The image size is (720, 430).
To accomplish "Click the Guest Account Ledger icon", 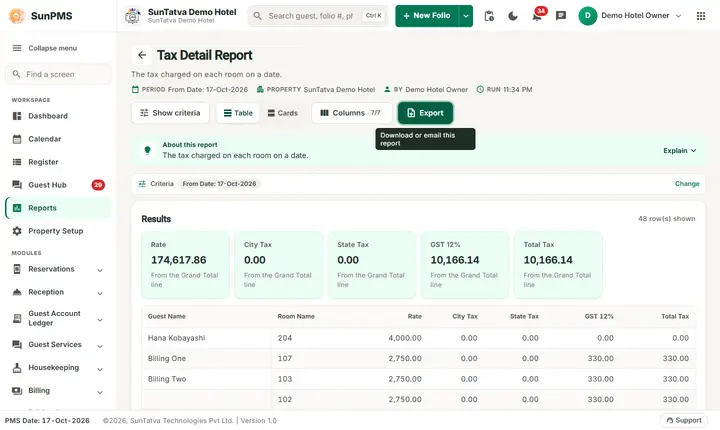I will tap(17, 318).
